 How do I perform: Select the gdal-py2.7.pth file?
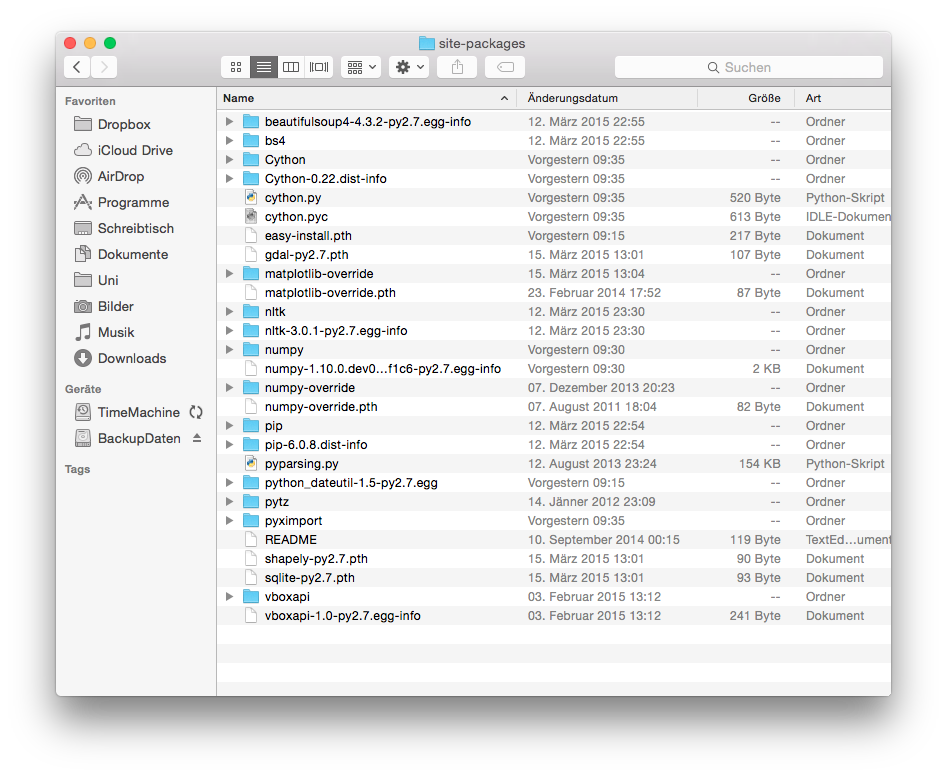(553, 255)
